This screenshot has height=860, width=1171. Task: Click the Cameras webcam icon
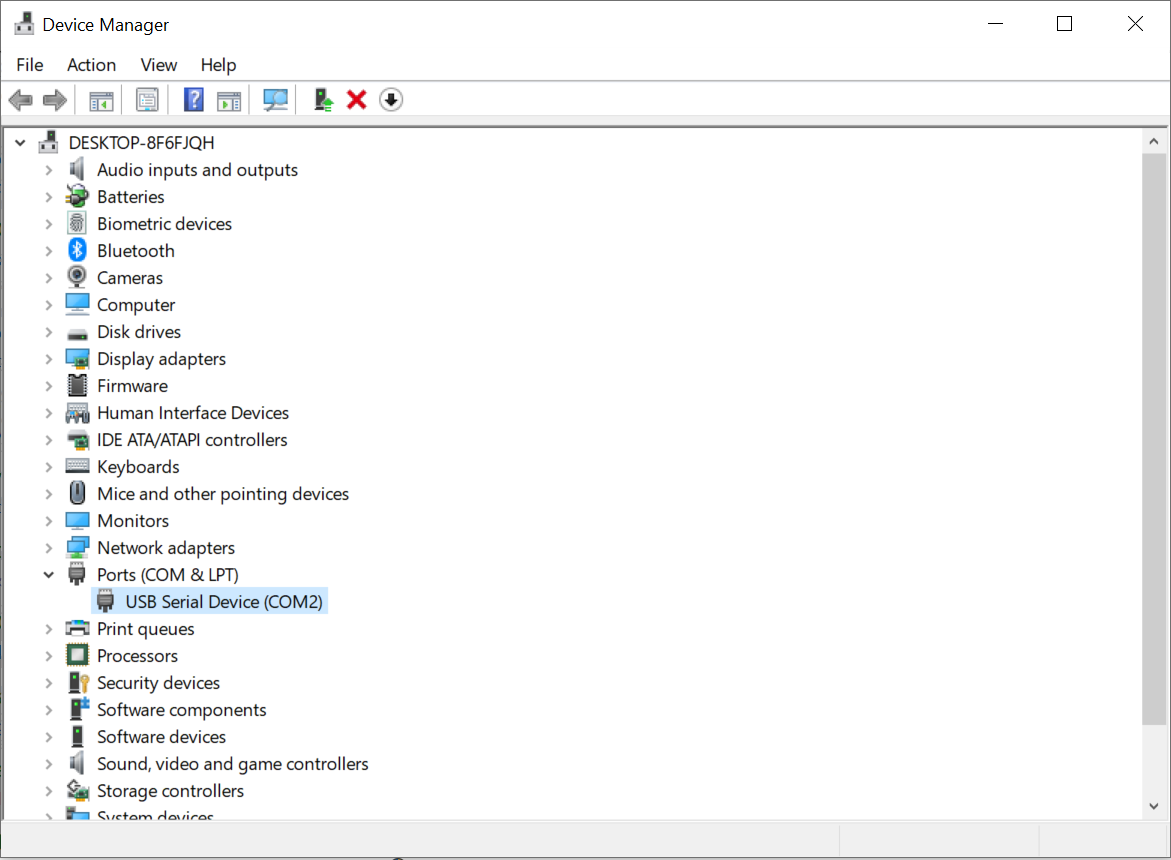pyautogui.click(x=77, y=277)
